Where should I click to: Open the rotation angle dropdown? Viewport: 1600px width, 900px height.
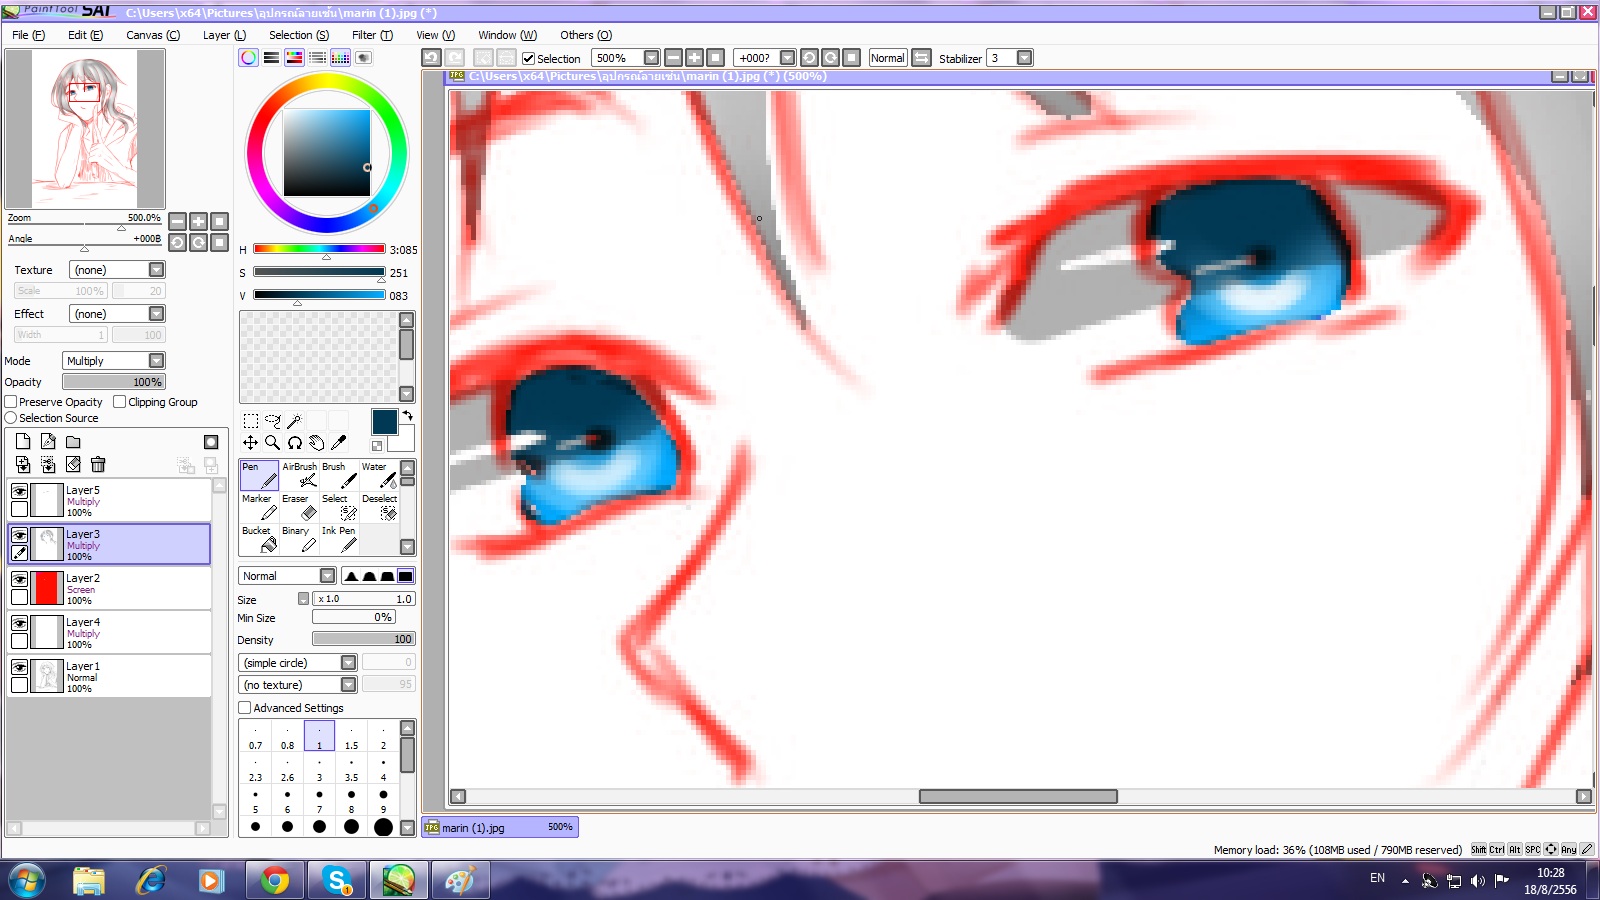(787, 58)
